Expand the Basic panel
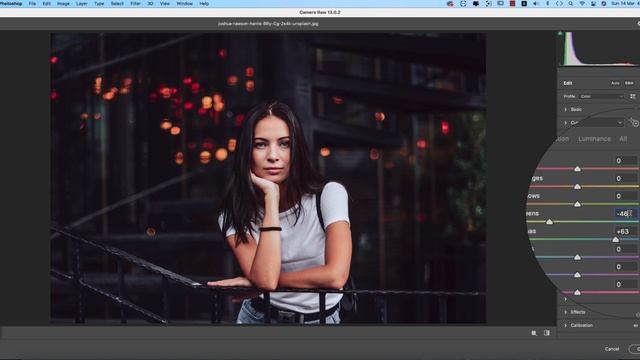The height and width of the screenshot is (360, 640). [x=565, y=109]
